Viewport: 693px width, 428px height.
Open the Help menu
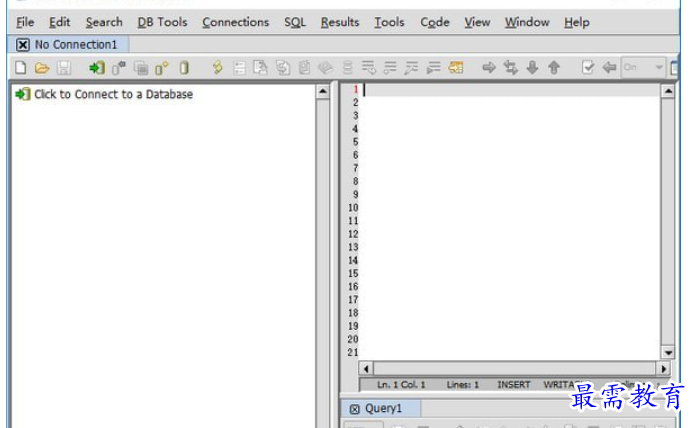[576, 22]
